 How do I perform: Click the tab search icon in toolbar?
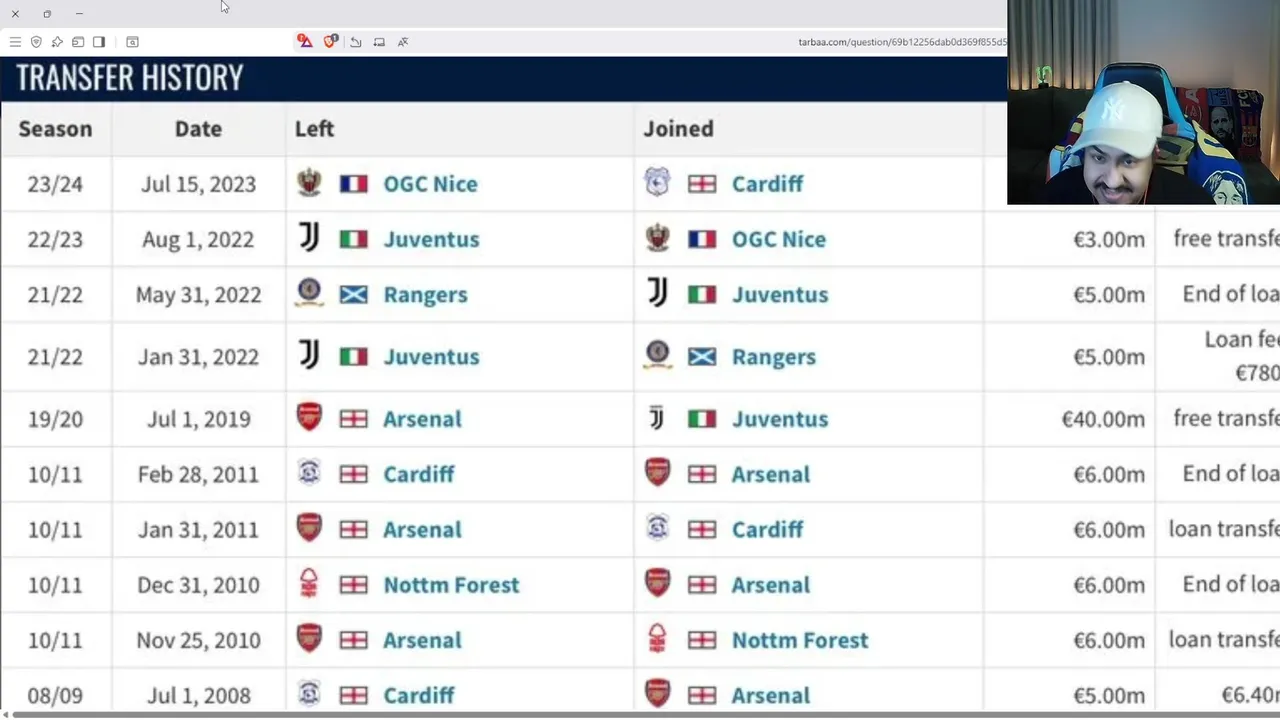coord(132,42)
